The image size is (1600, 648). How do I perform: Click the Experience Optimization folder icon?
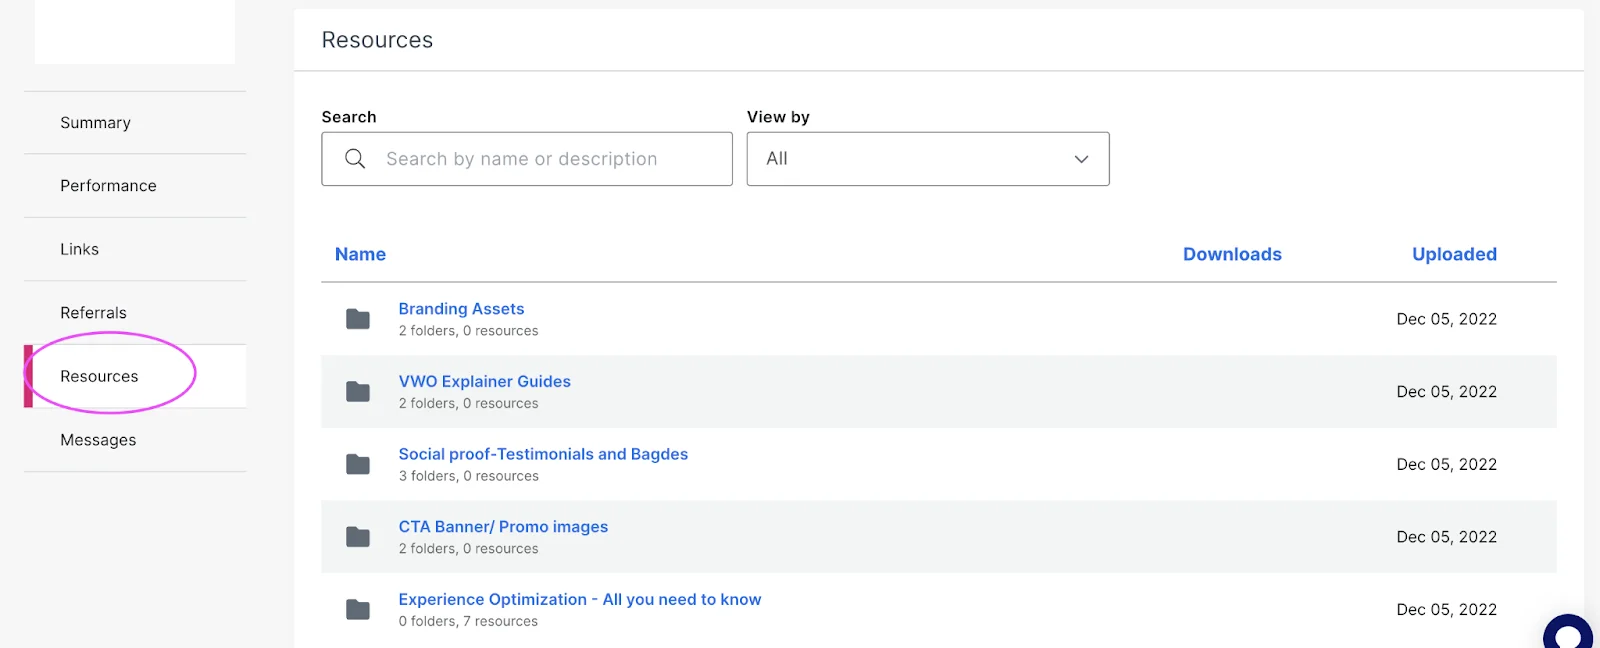[358, 609]
